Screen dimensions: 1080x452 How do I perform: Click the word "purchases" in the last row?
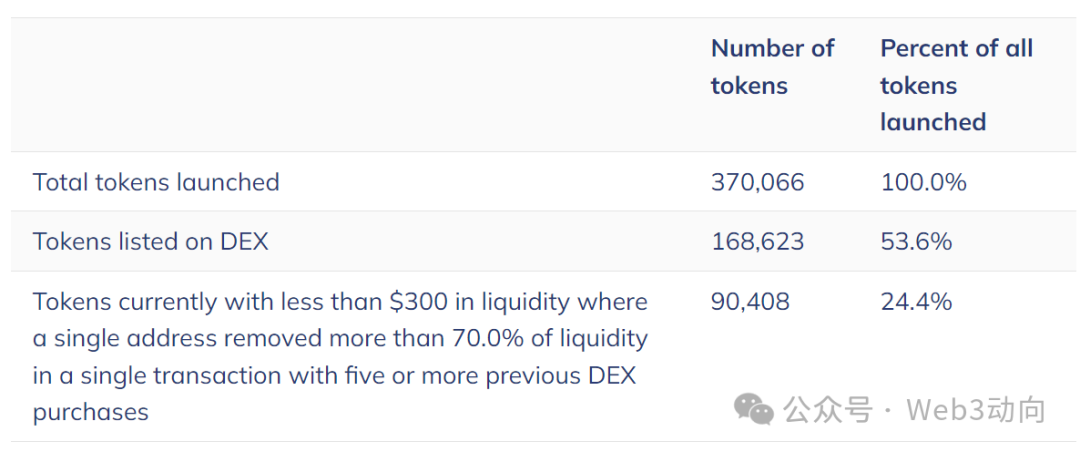(91, 412)
